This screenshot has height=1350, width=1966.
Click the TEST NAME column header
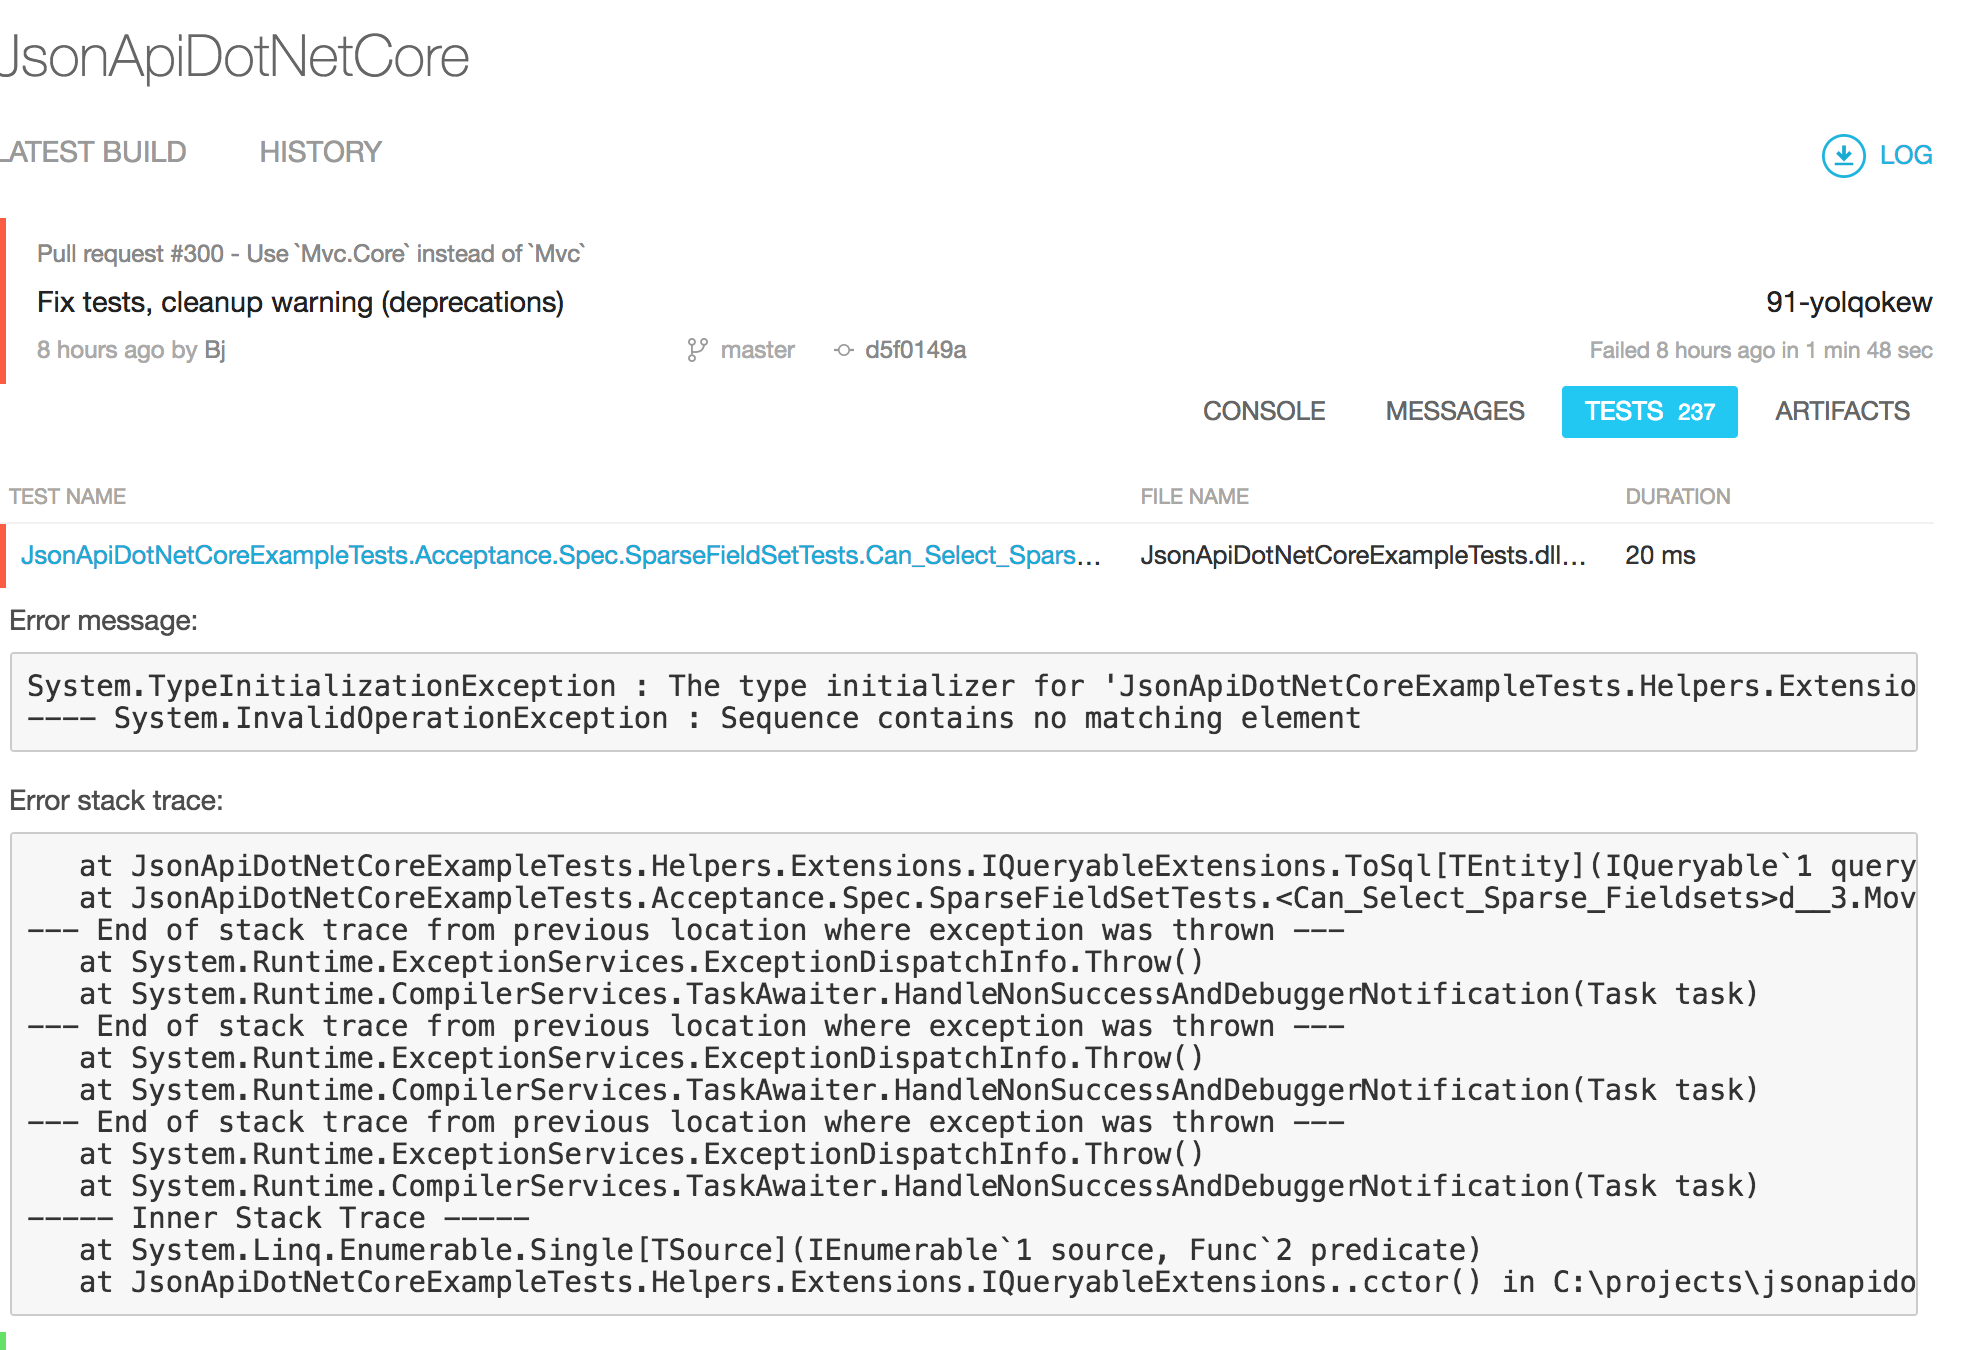coord(67,496)
